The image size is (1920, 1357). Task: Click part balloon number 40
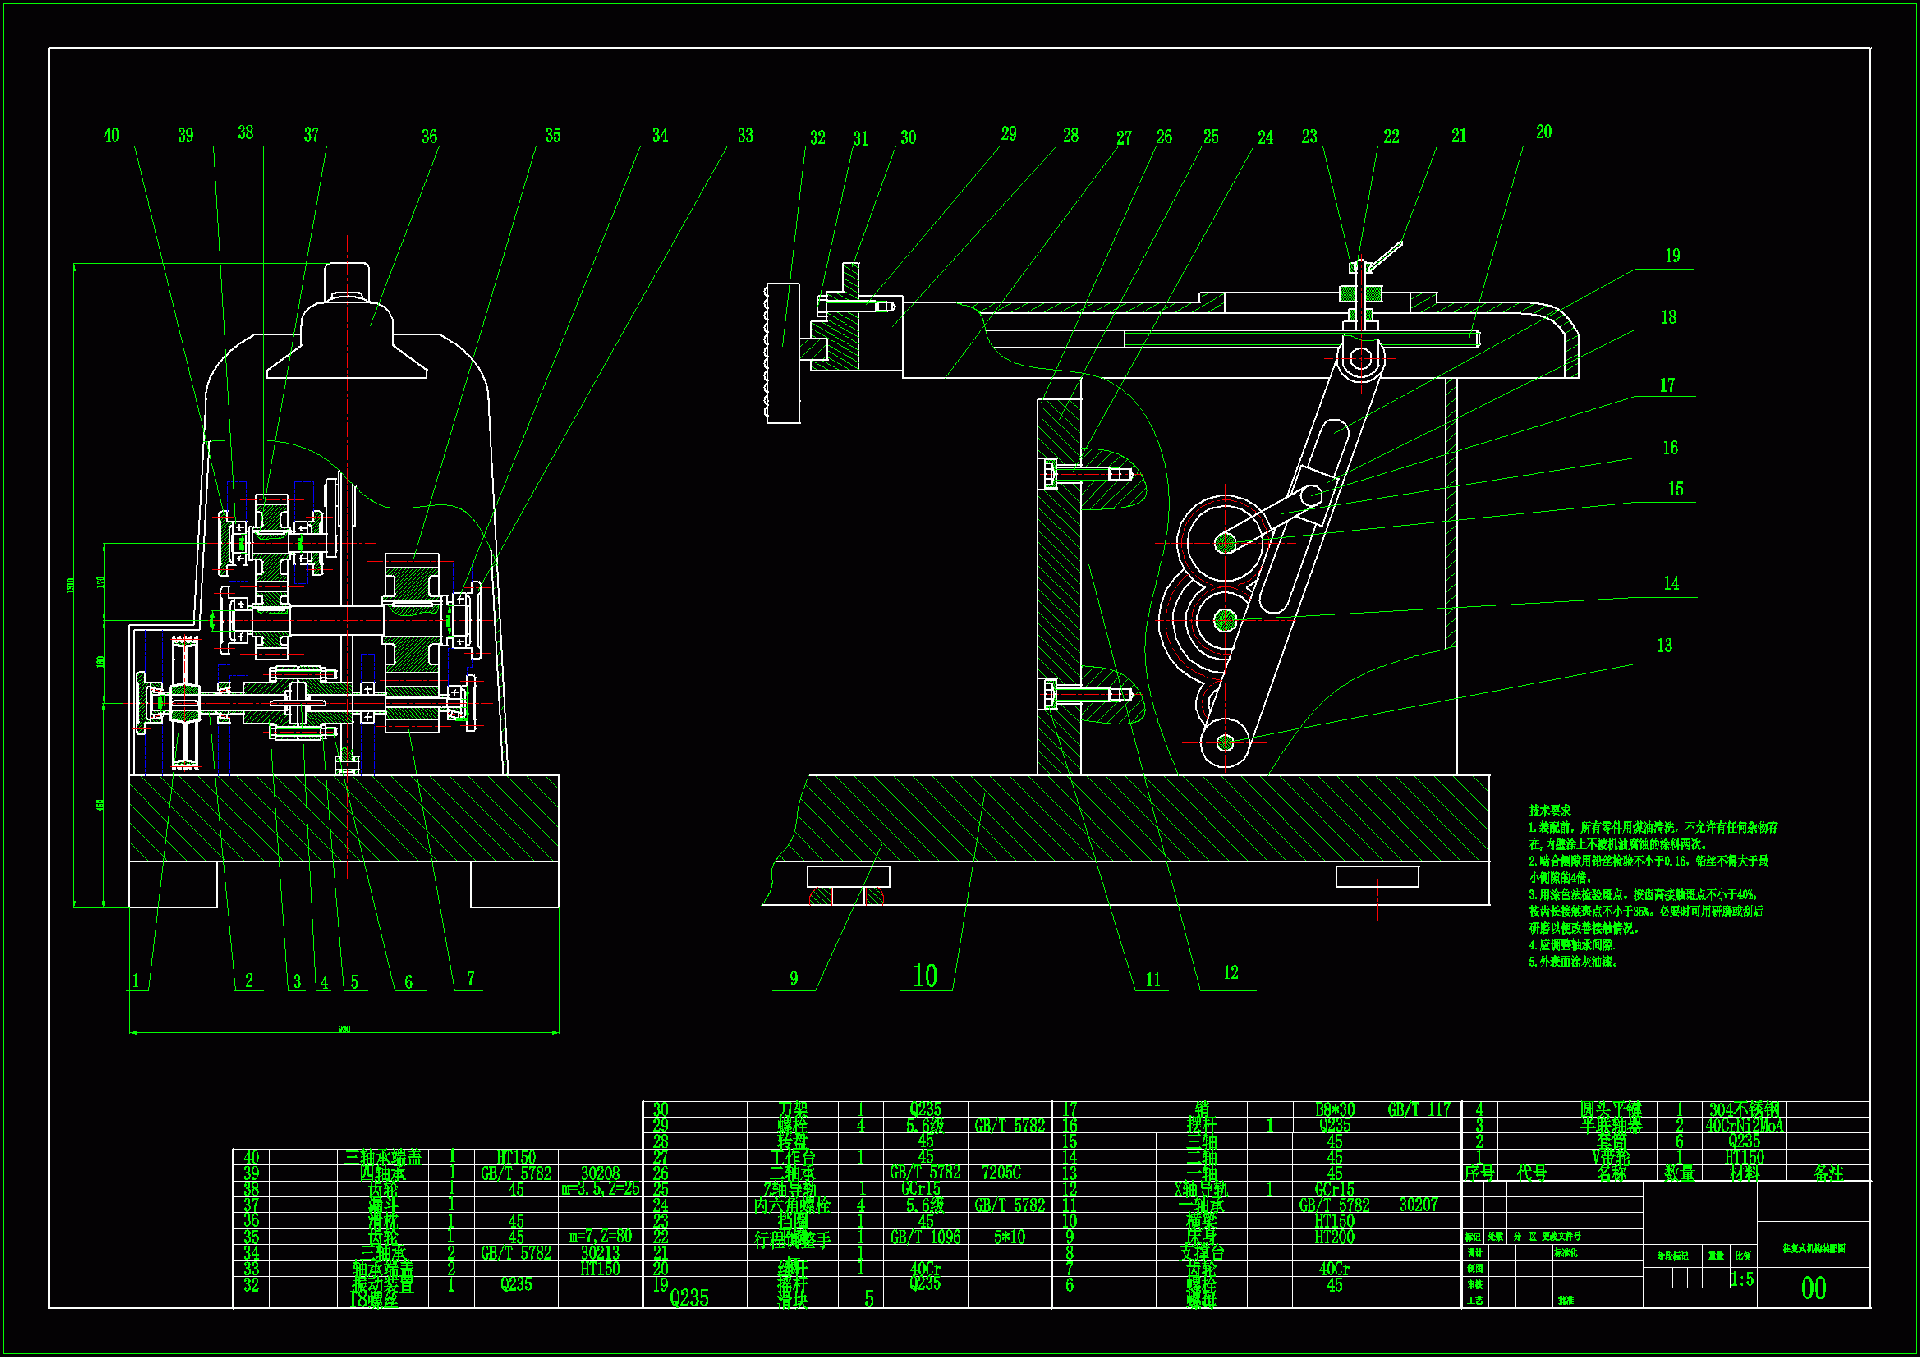pyautogui.click(x=111, y=136)
